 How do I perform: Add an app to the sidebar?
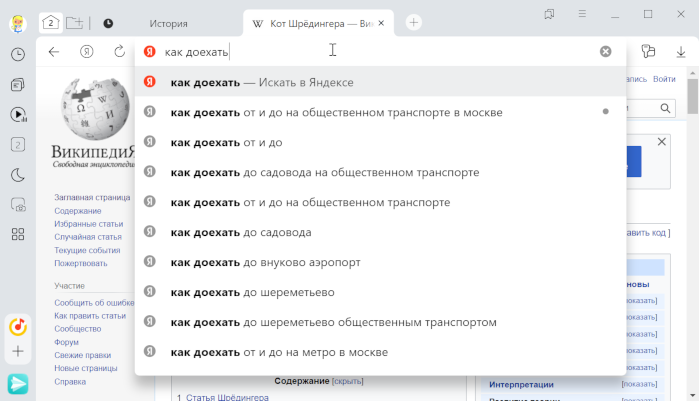tap(18, 351)
